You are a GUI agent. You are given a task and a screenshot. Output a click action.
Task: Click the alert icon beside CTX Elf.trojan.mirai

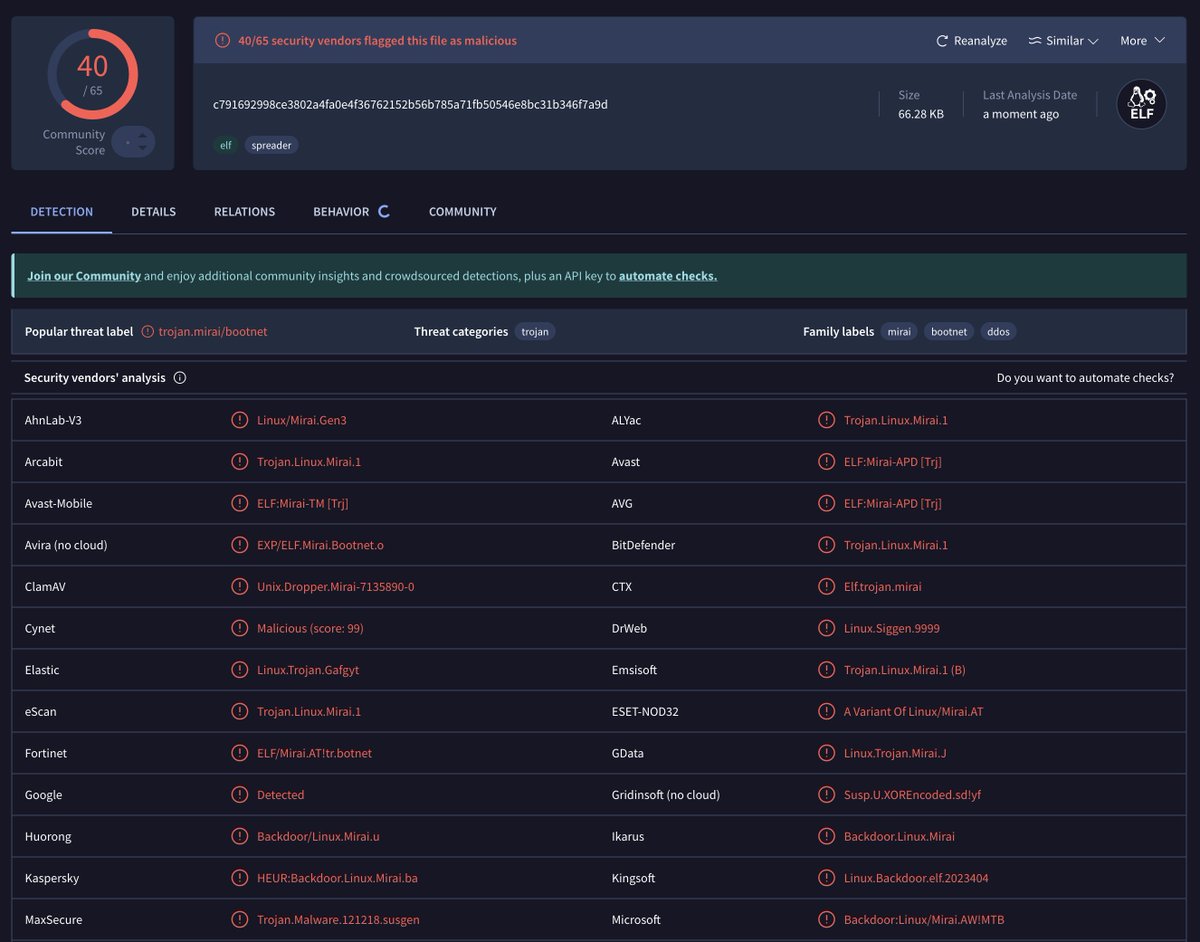(826, 587)
